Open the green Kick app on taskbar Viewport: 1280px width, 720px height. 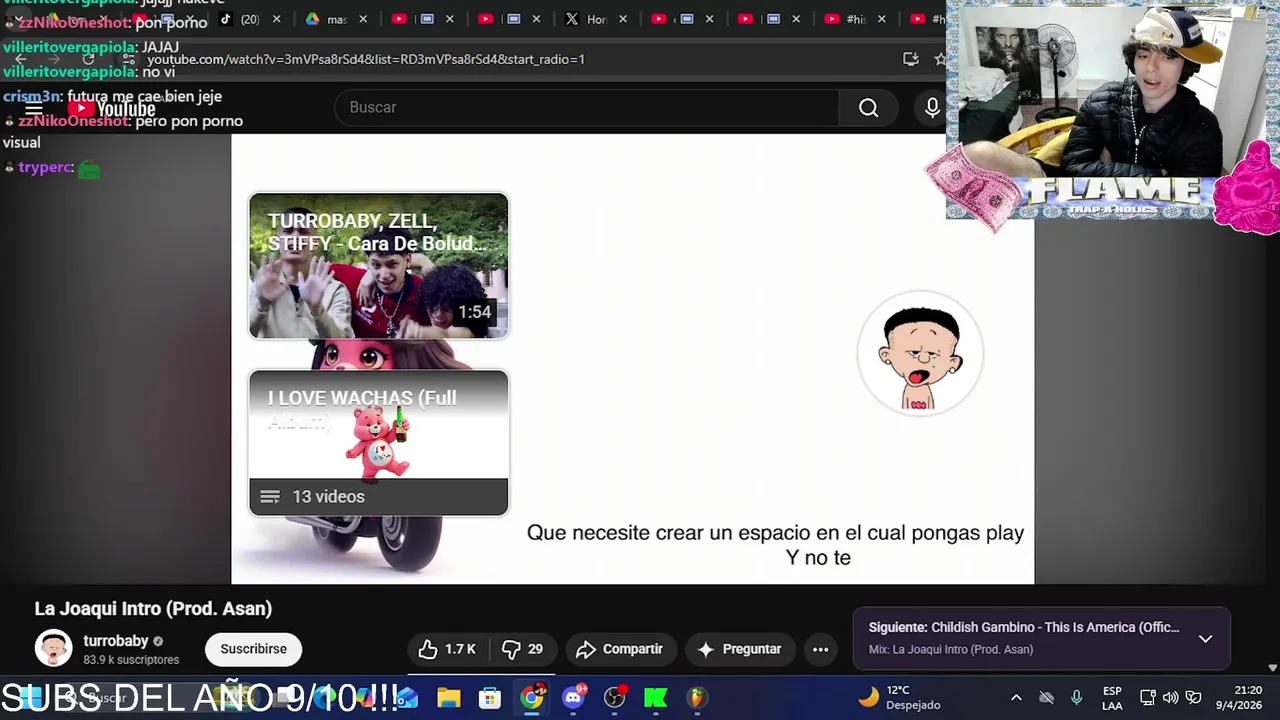pyautogui.click(x=656, y=697)
